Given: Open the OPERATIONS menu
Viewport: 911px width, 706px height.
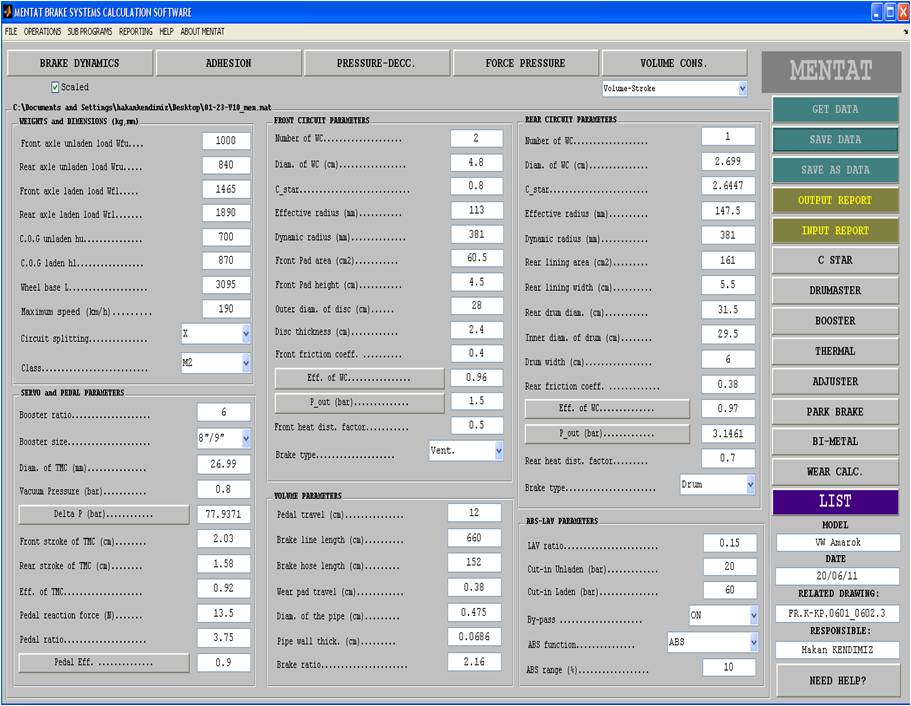Looking at the screenshot, I should coord(42,32).
